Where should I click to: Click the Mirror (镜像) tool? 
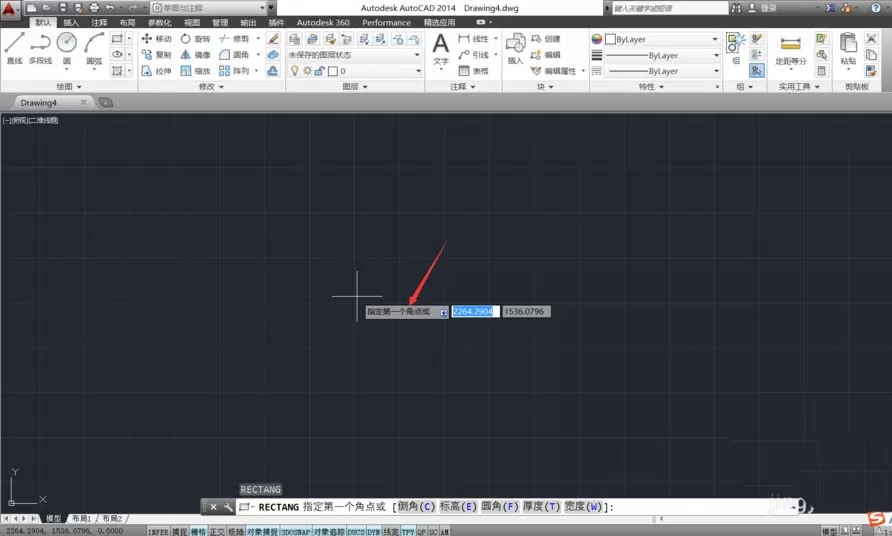click(x=195, y=55)
